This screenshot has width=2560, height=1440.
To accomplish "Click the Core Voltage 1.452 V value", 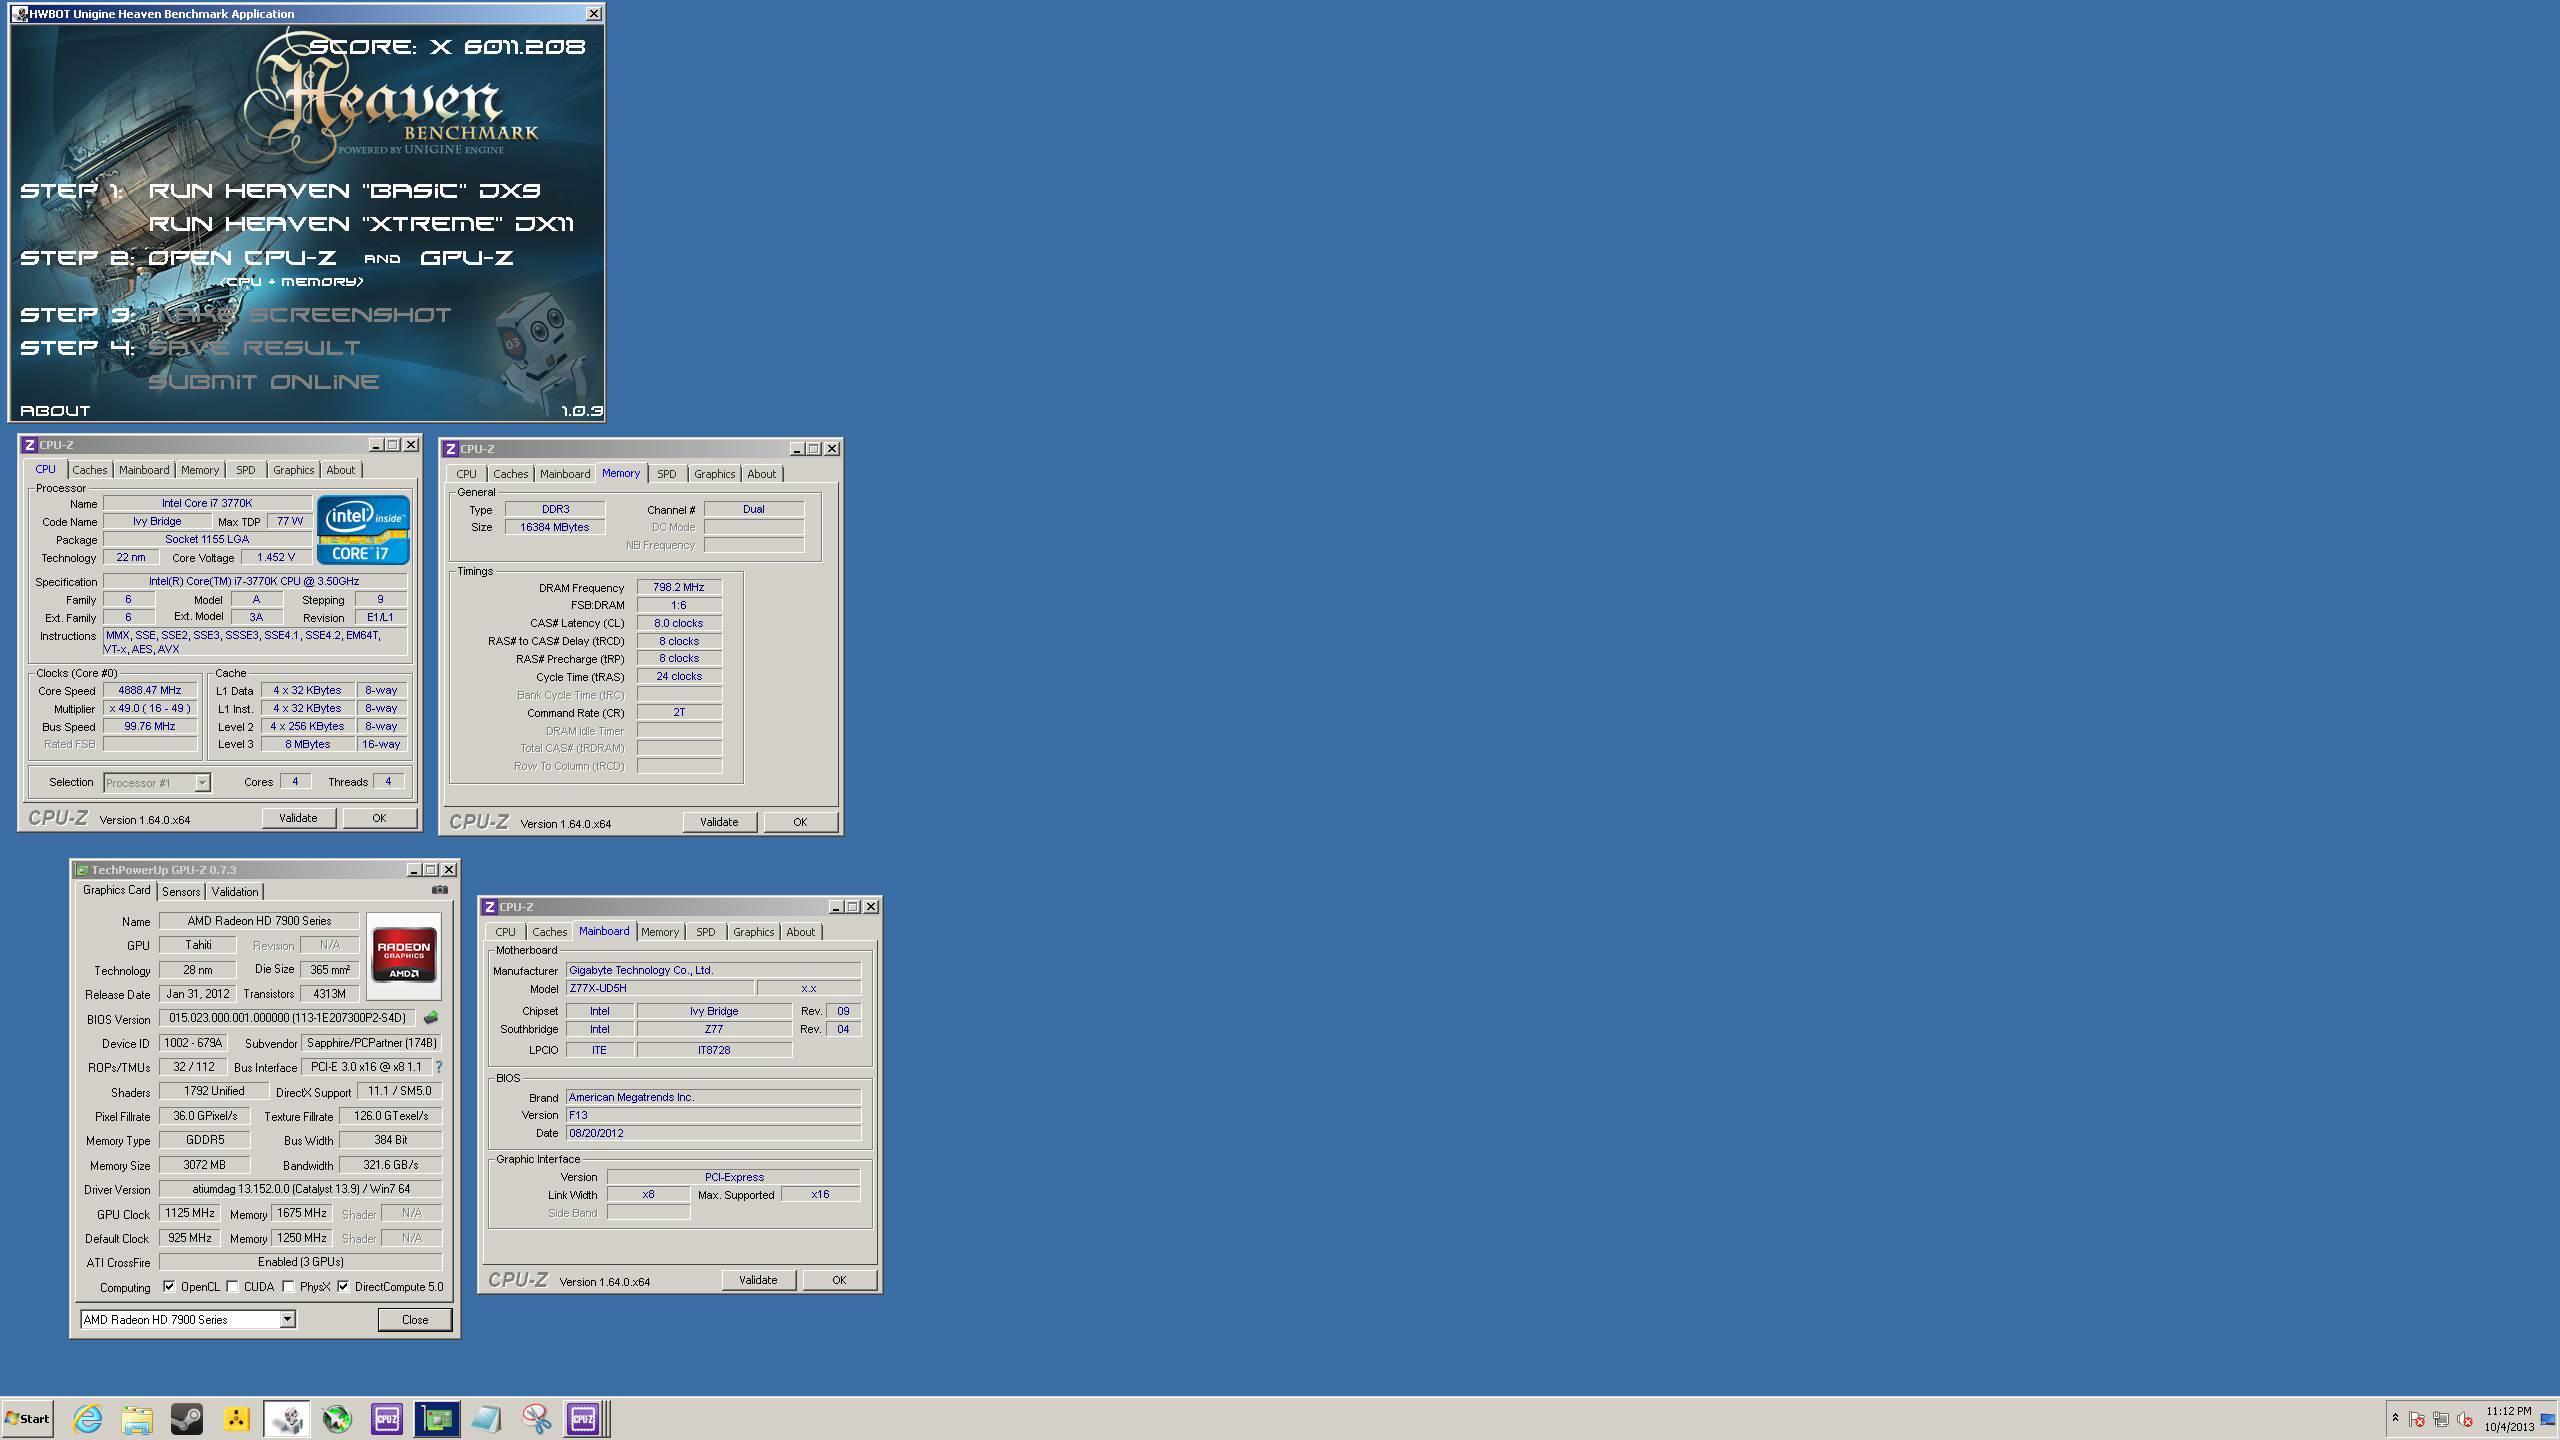I will (x=276, y=557).
